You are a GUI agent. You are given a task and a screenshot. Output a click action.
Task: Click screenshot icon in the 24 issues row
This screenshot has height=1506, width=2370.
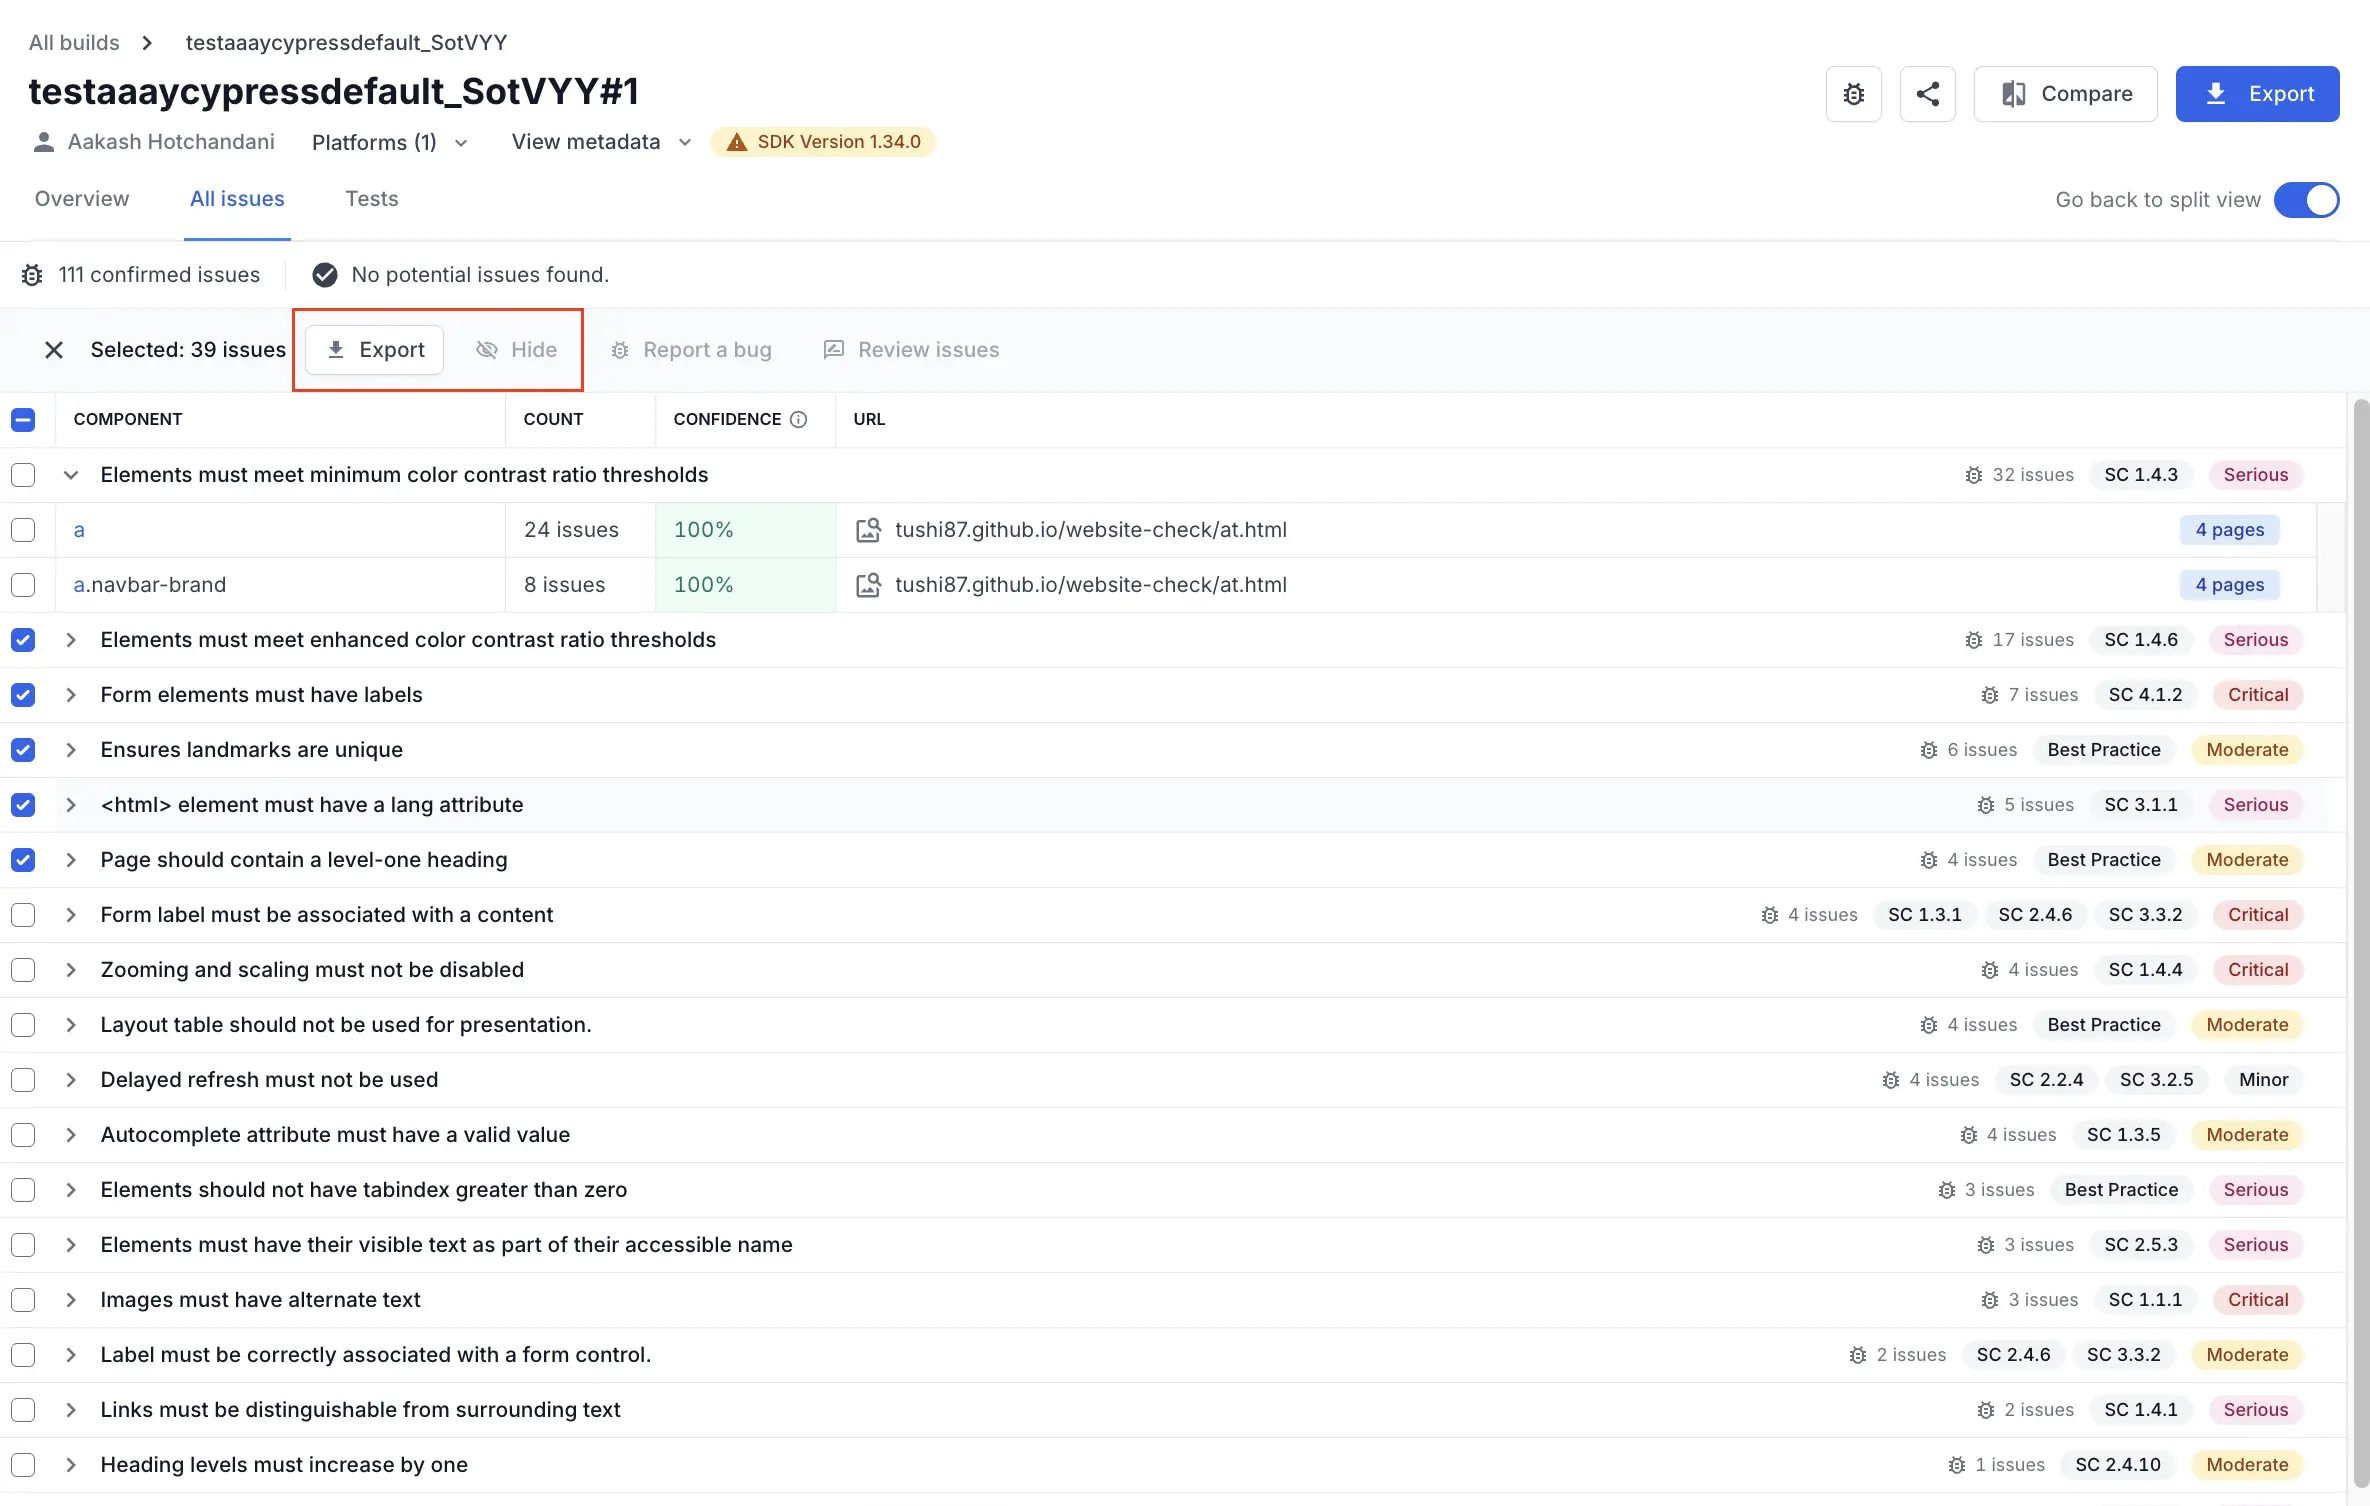click(x=868, y=530)
